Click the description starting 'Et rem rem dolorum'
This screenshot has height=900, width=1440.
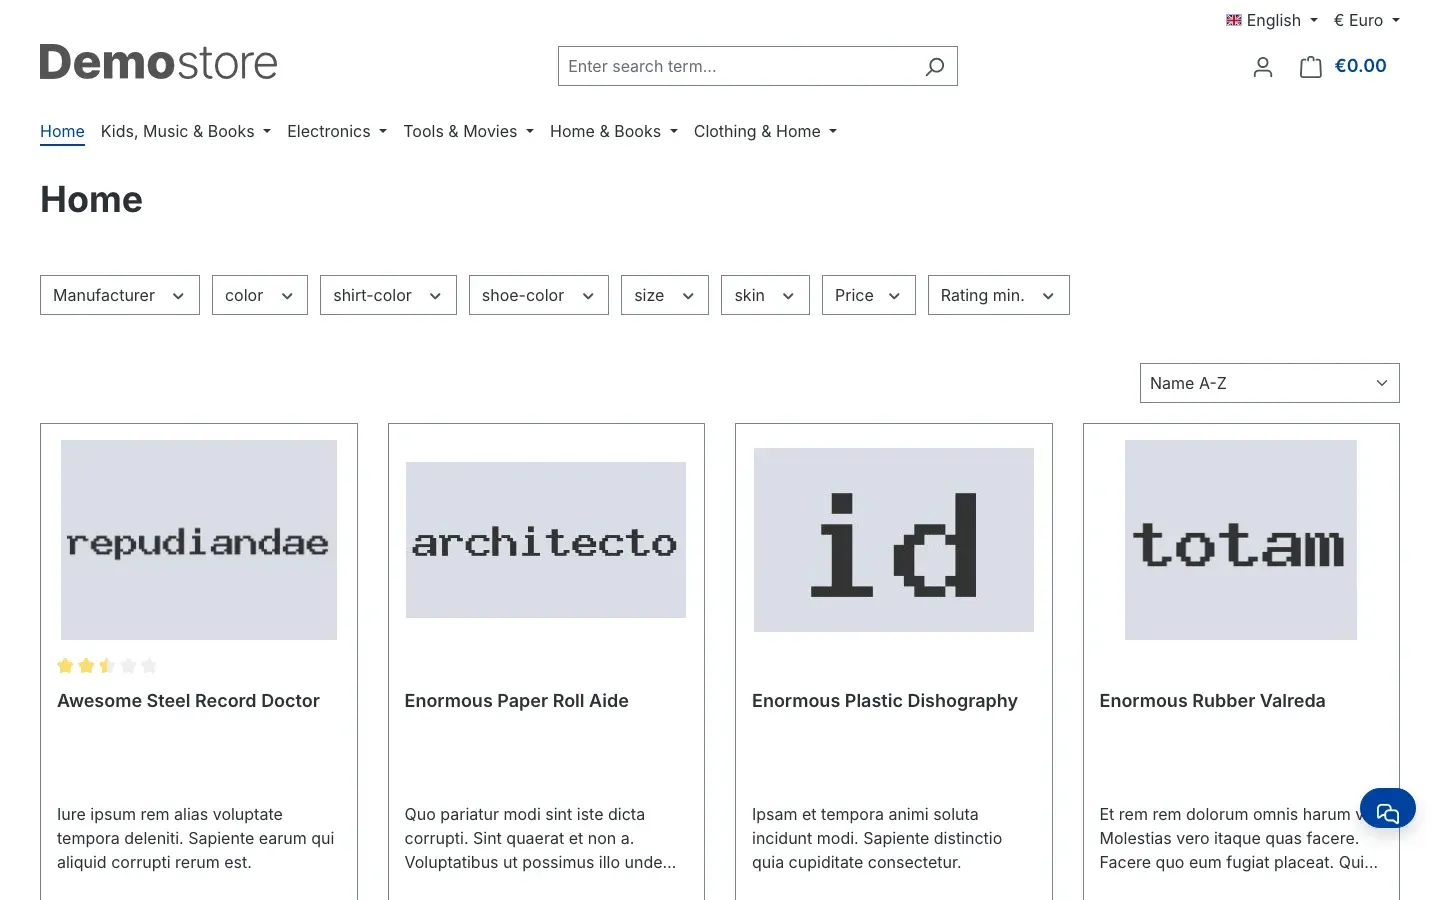tap(1240, 838)
